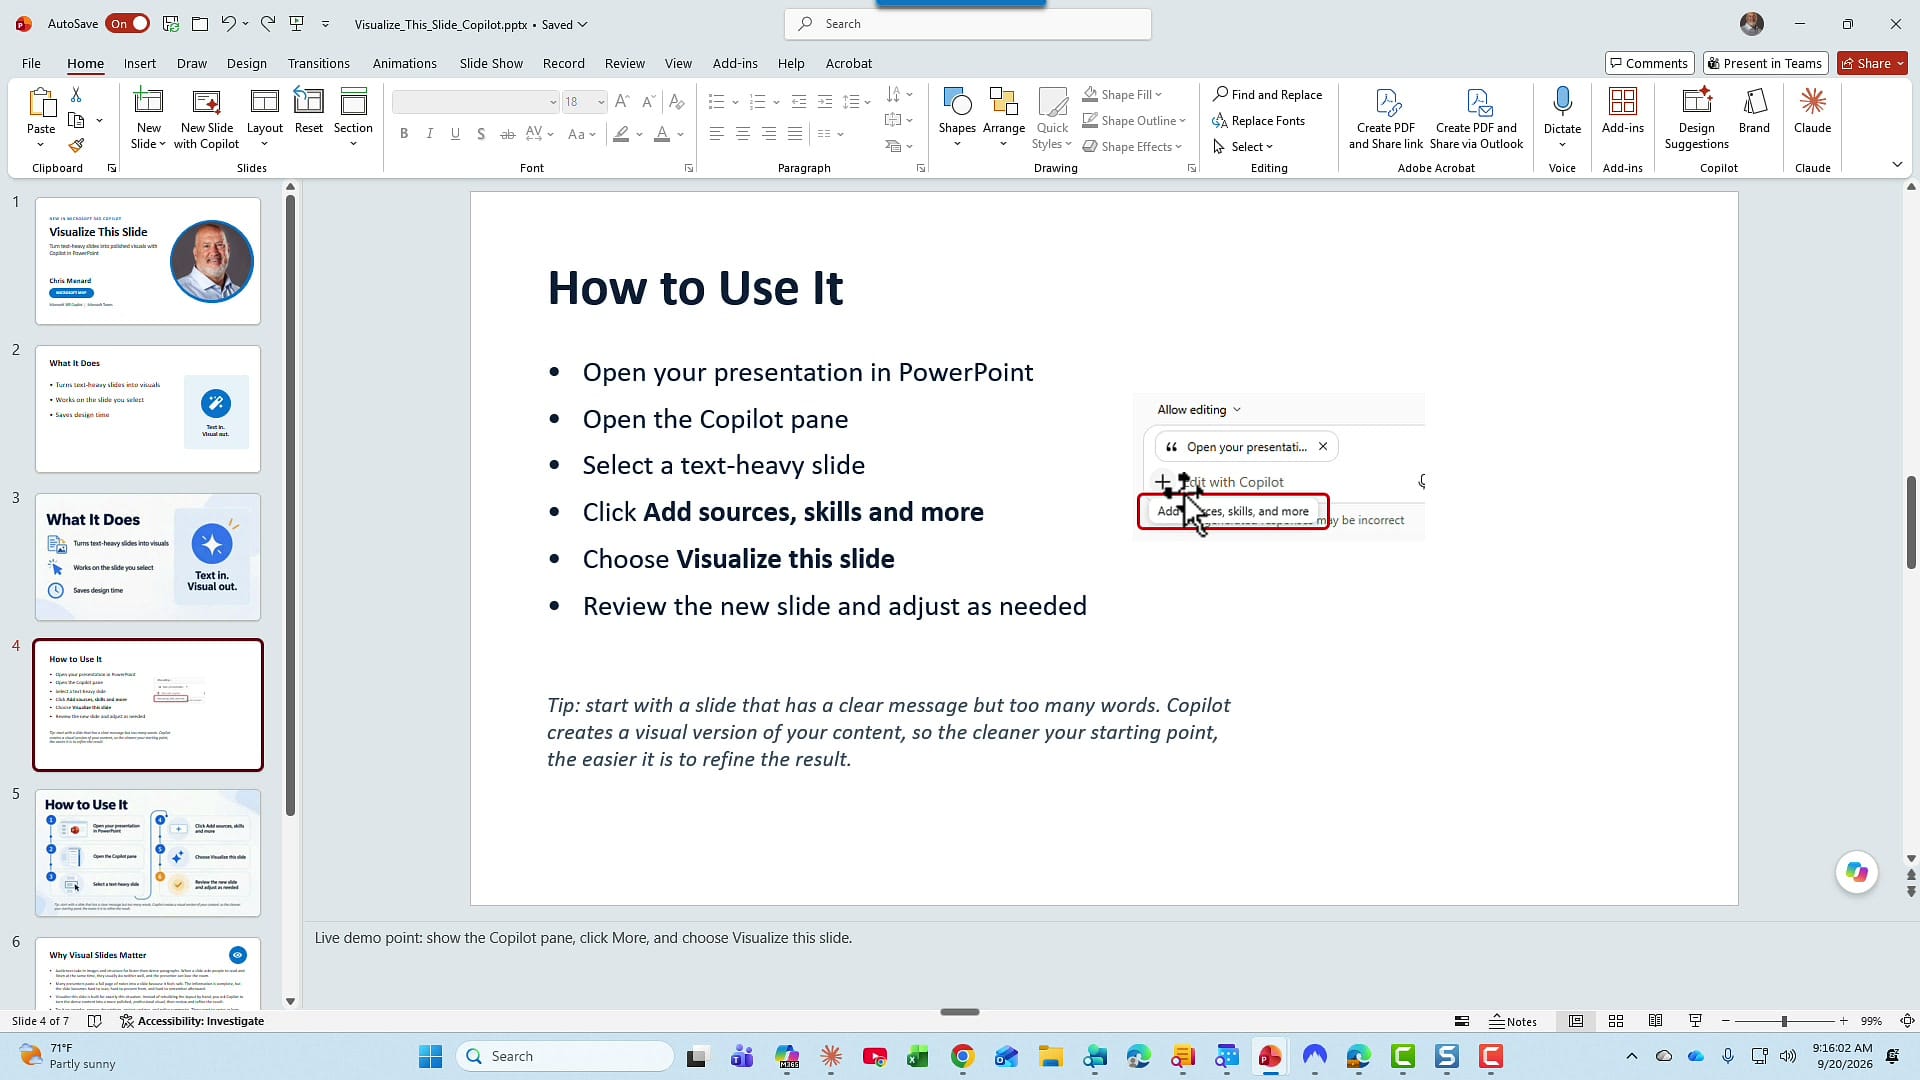
Task: Insert a New Slide with Copilot
Action: 206,119
